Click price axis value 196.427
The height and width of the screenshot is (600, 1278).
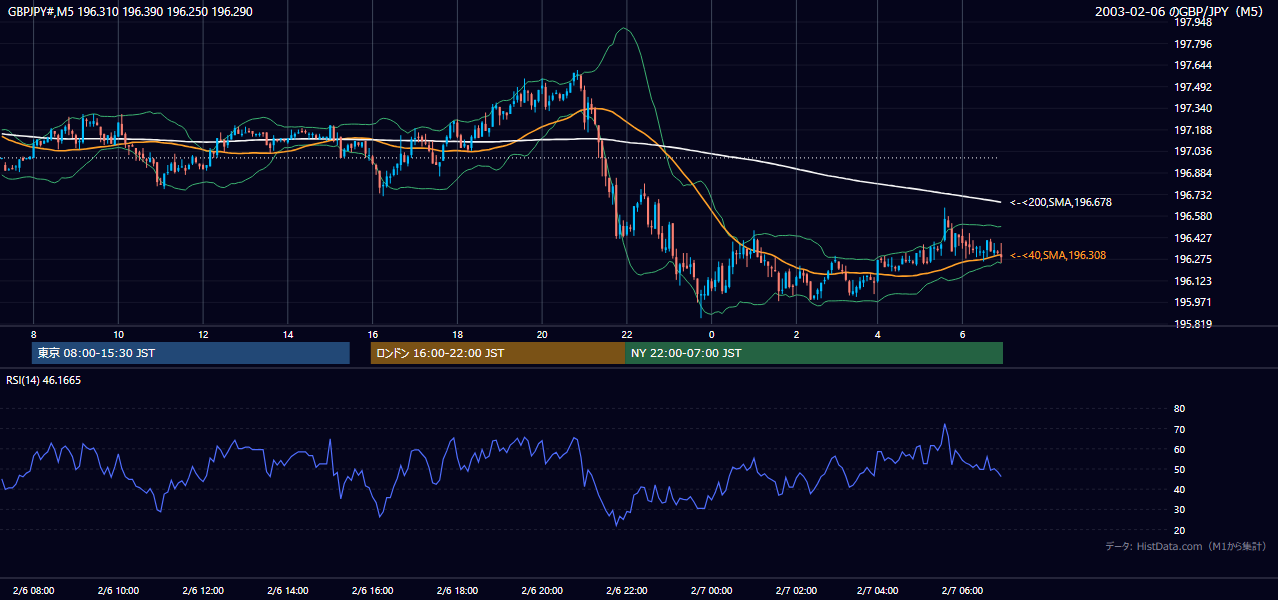(x=1193, y=238)
